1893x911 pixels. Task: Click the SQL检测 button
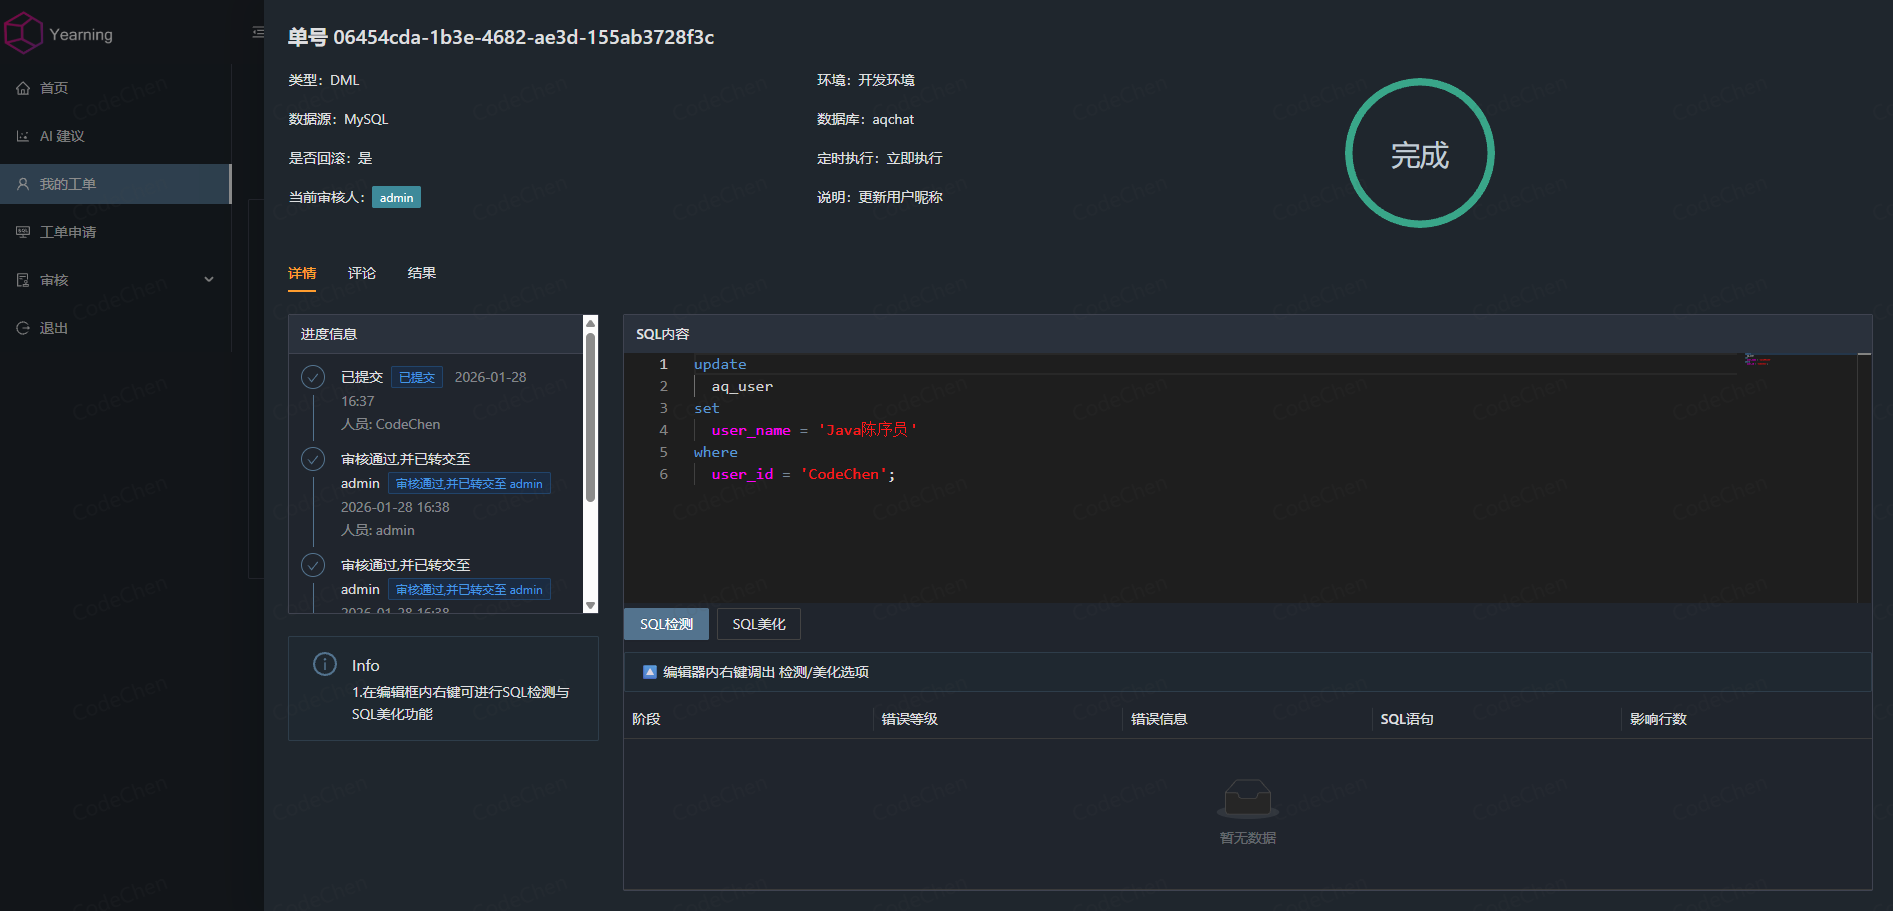coord(666,624)
